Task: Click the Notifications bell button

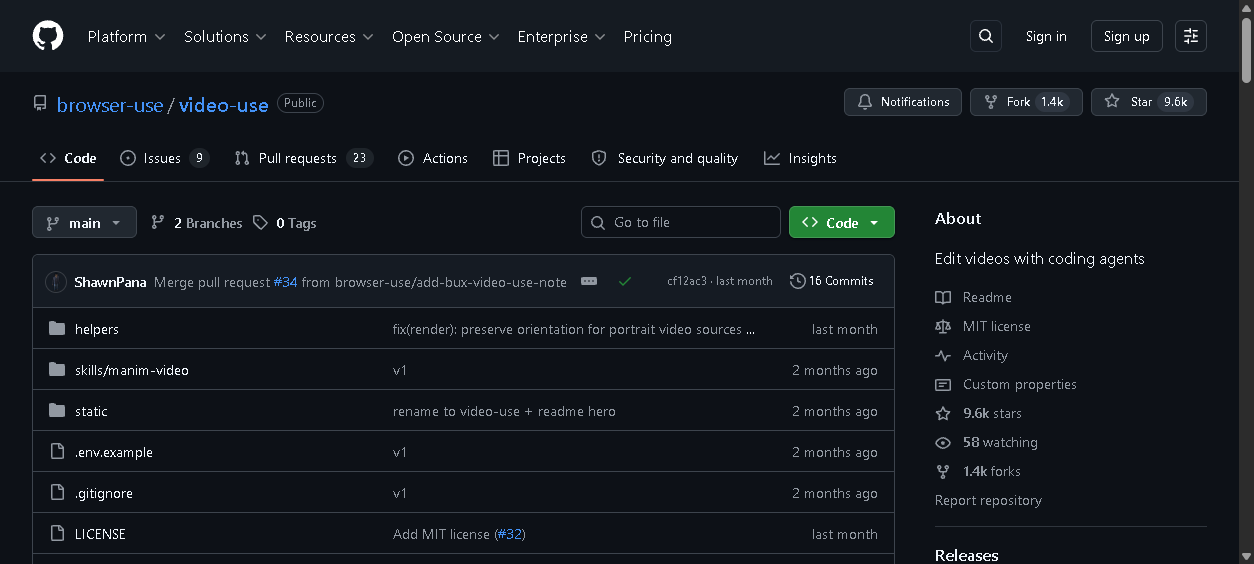Action: 903,102
